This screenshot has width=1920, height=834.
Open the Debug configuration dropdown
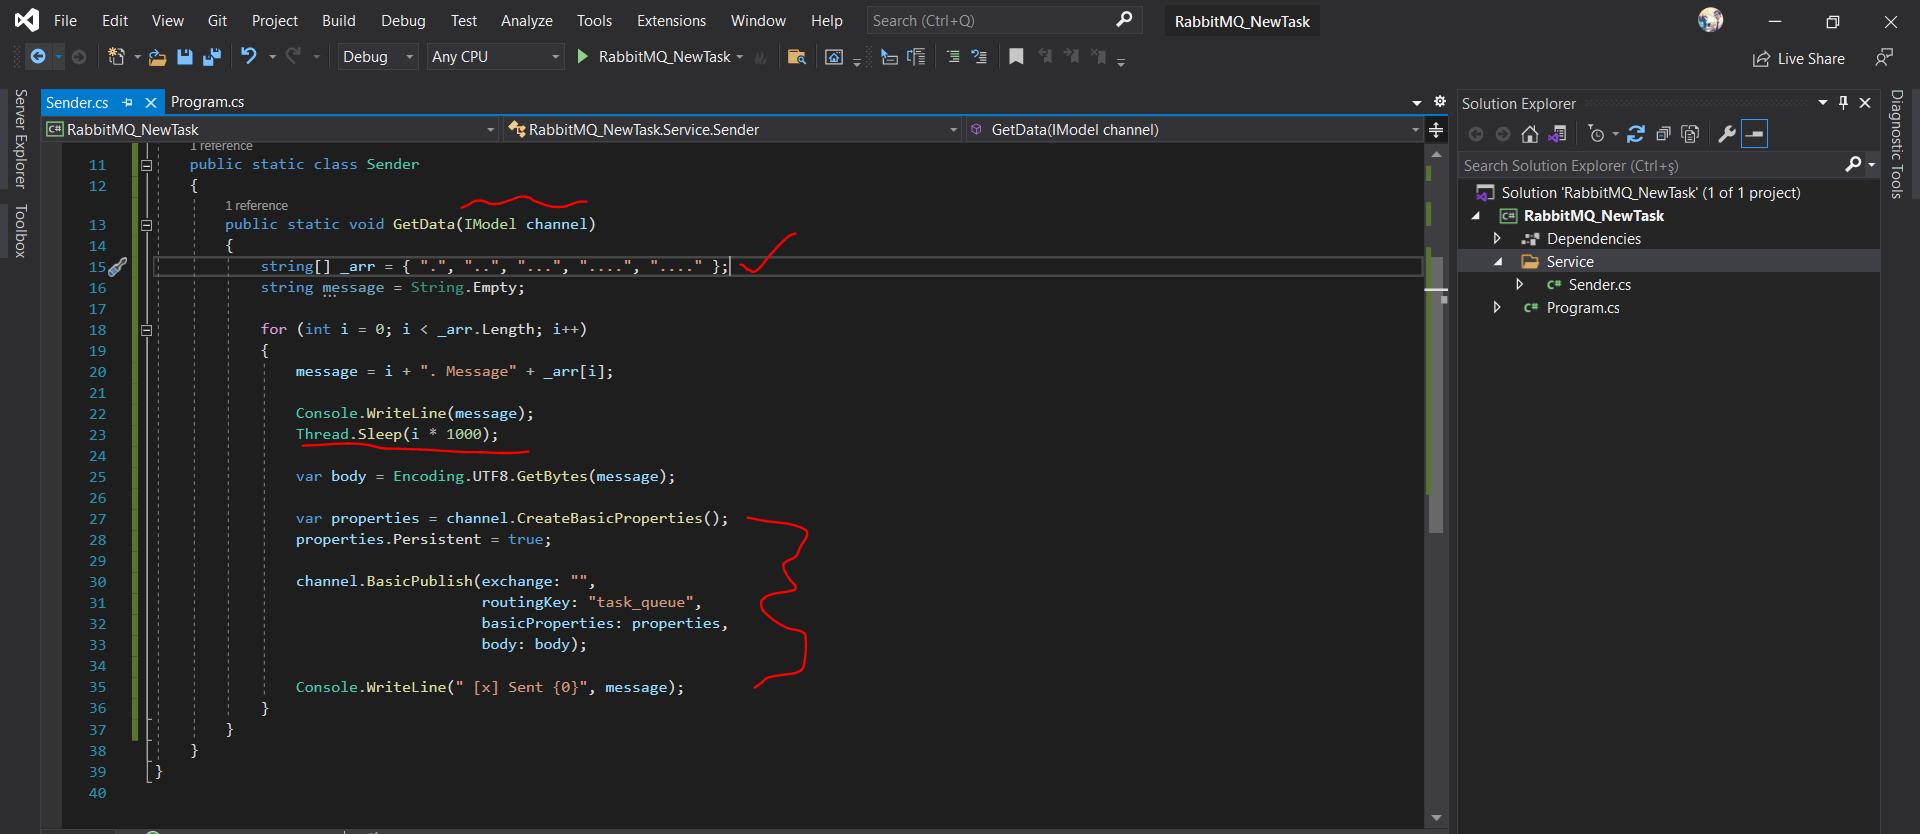[x=377, y=57]
